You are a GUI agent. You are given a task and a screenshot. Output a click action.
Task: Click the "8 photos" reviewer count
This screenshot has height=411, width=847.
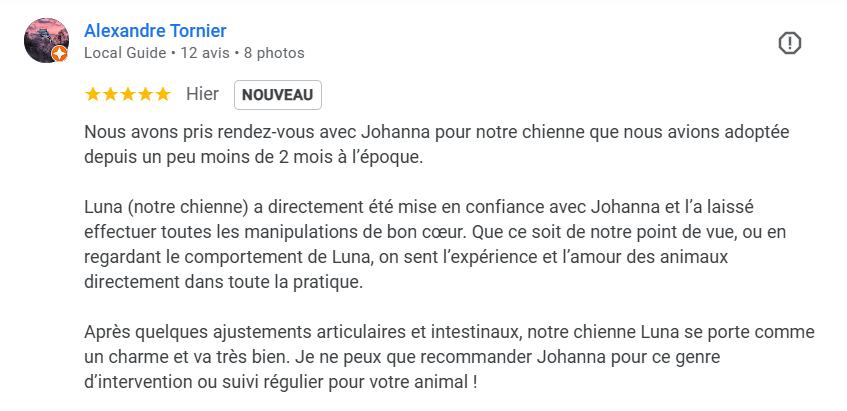(x=273, y=53)
